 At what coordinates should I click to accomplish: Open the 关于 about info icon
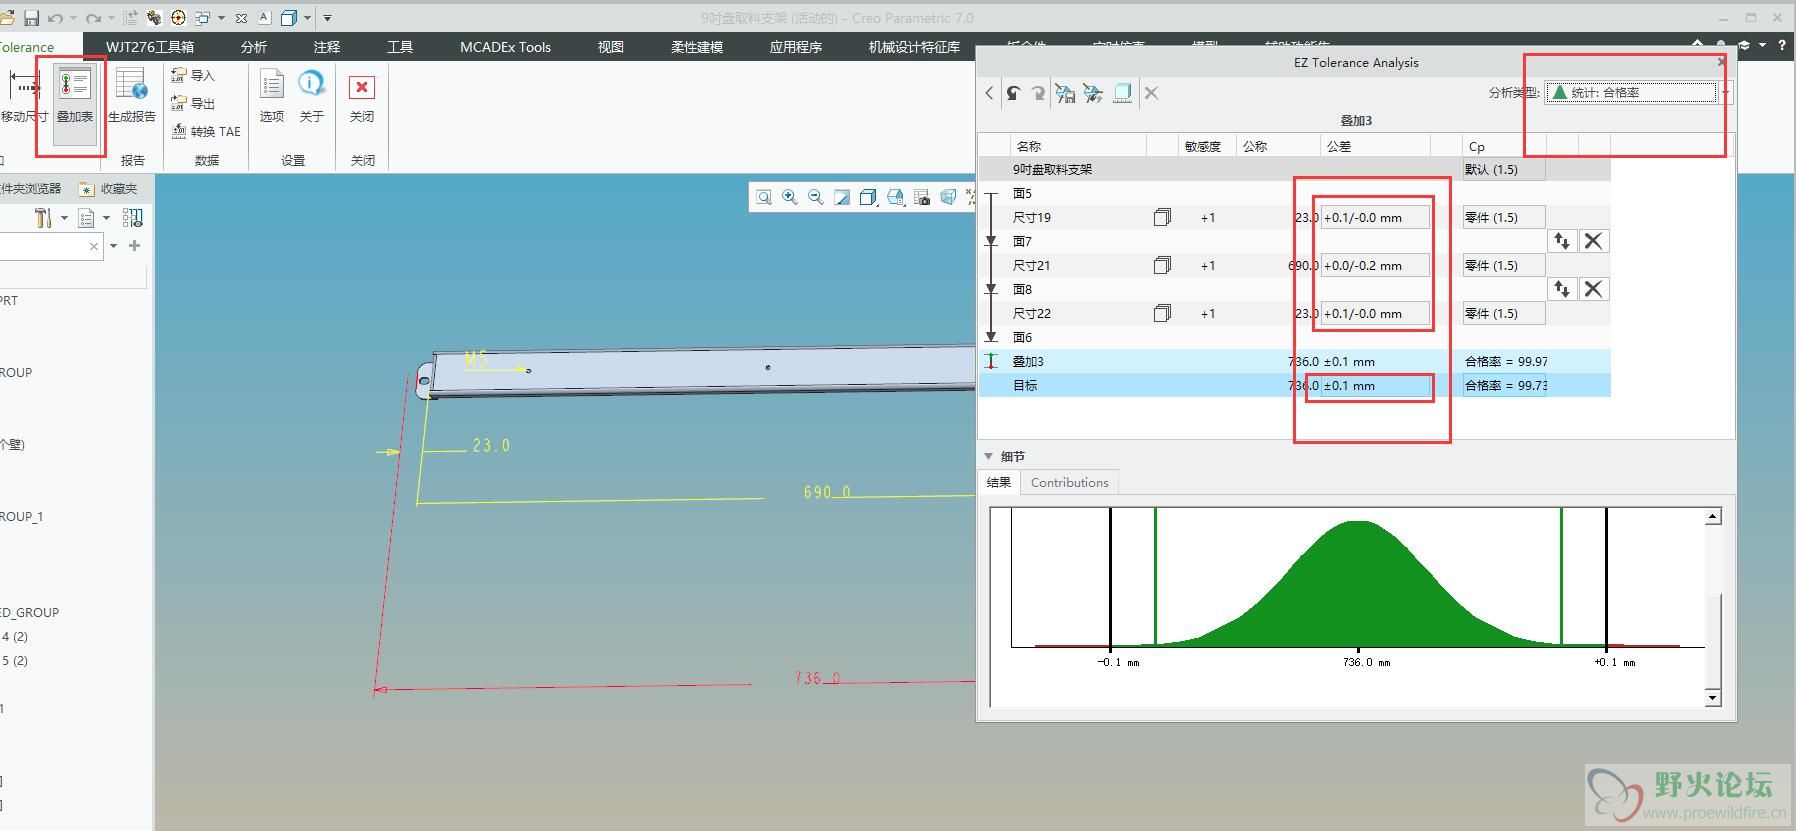click(x=312, y=96)
